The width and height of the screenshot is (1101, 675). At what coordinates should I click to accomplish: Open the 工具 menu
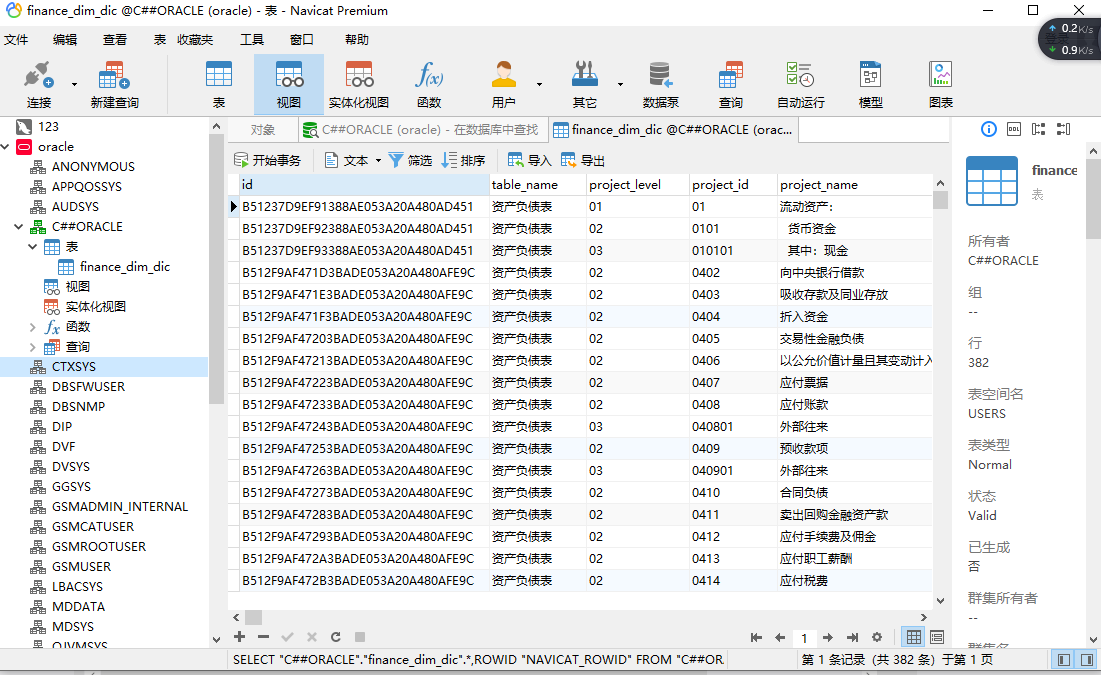coord(252,40)
